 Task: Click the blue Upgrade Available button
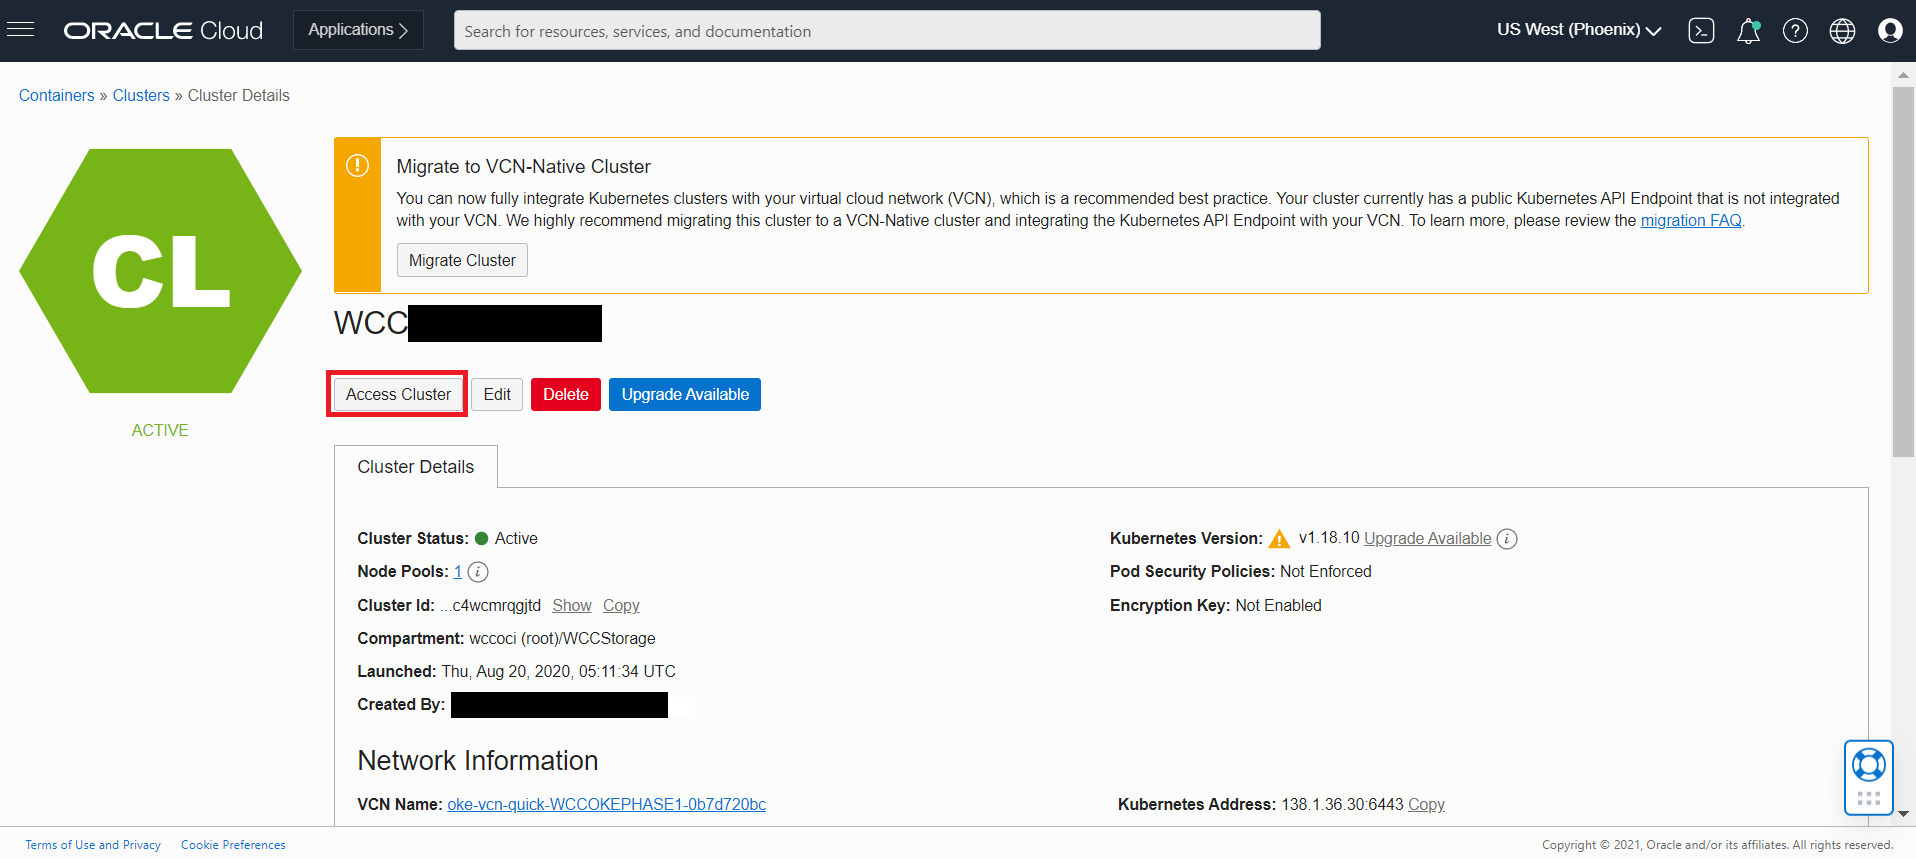pyautogui.click(x=685, y=394)
